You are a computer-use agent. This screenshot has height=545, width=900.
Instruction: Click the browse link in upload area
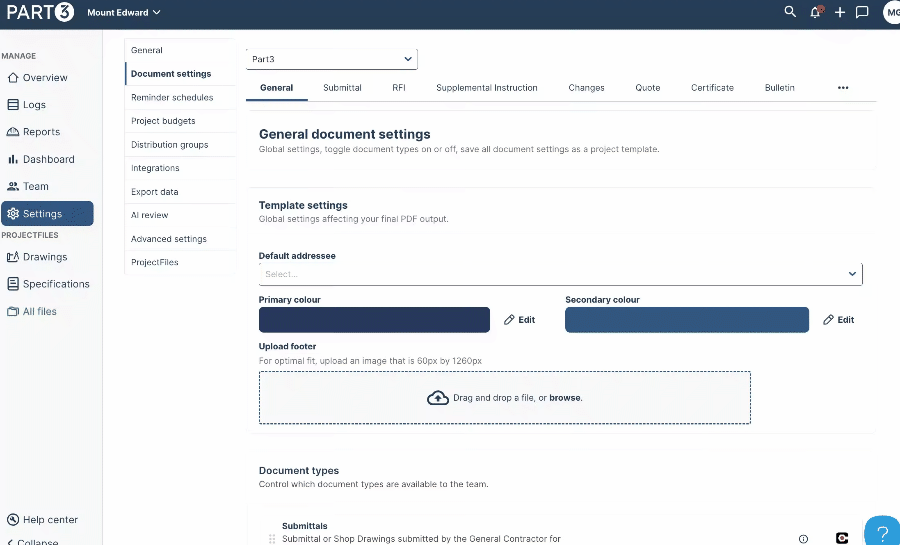(565, 398)
